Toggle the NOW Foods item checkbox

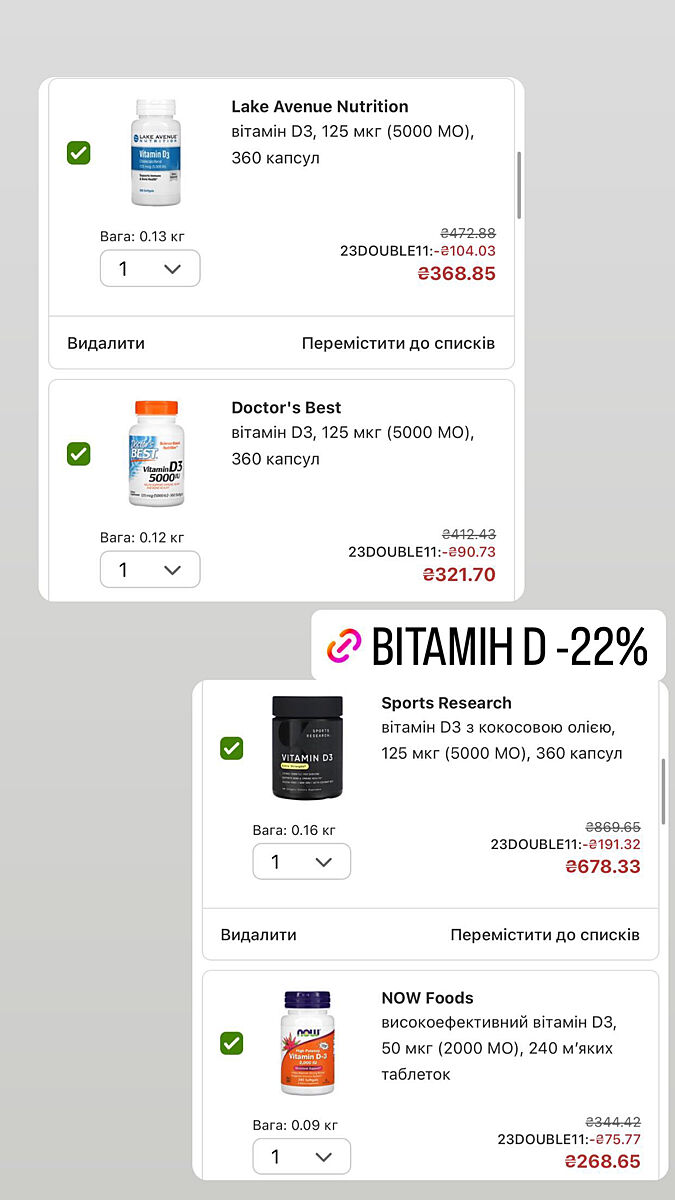pyautogui.click(x=231, y=1043)
